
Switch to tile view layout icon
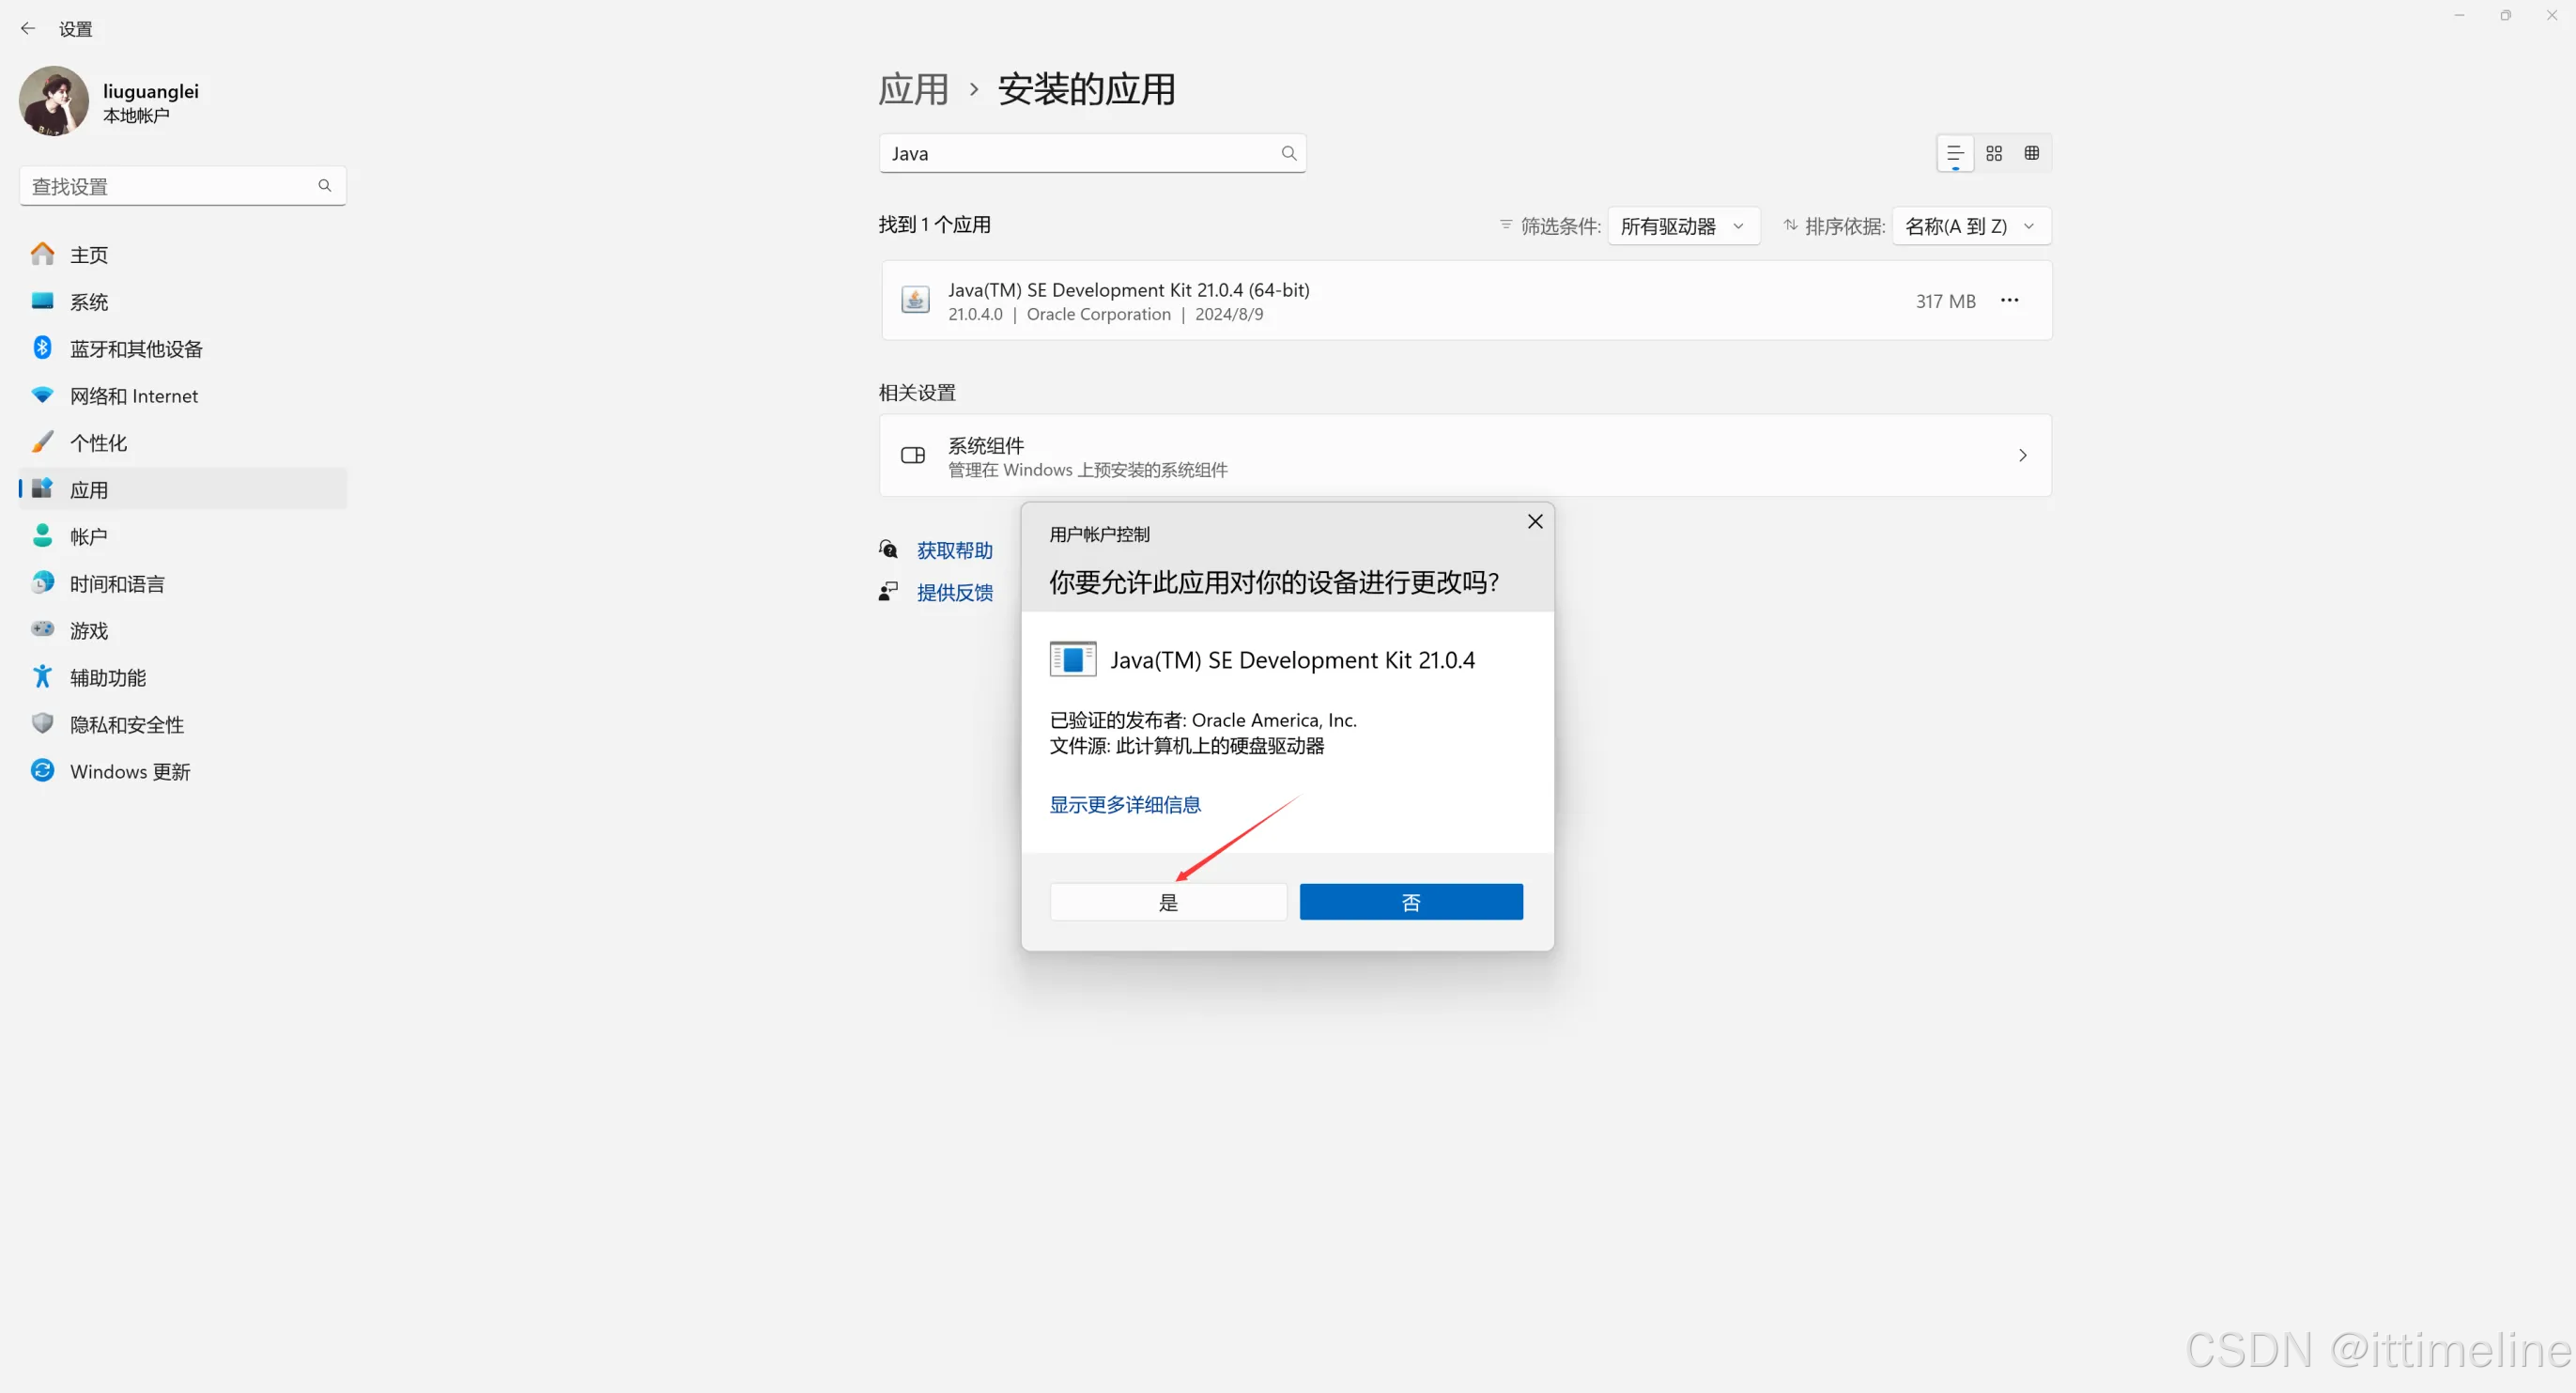tap(2031, 153)
